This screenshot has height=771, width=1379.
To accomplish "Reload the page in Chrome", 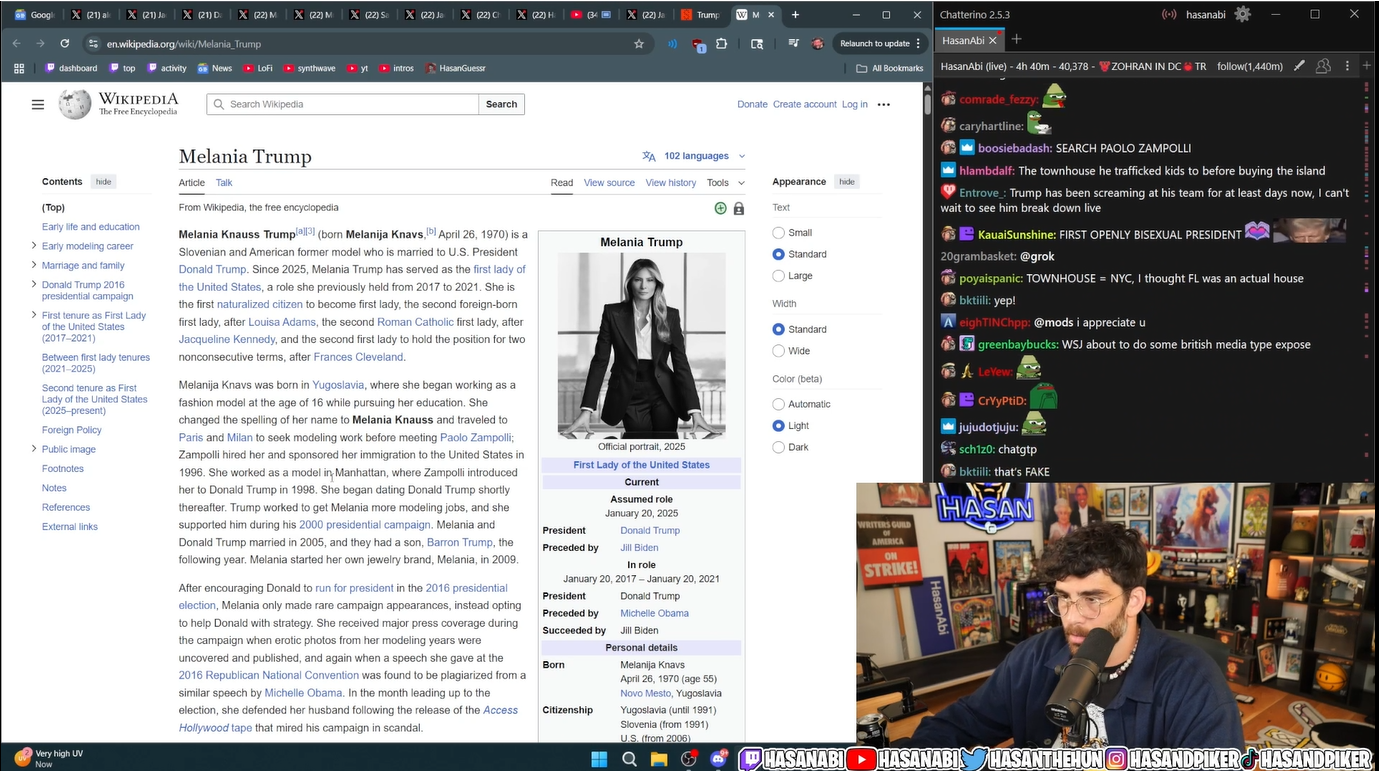I will (x=65, y=44).
